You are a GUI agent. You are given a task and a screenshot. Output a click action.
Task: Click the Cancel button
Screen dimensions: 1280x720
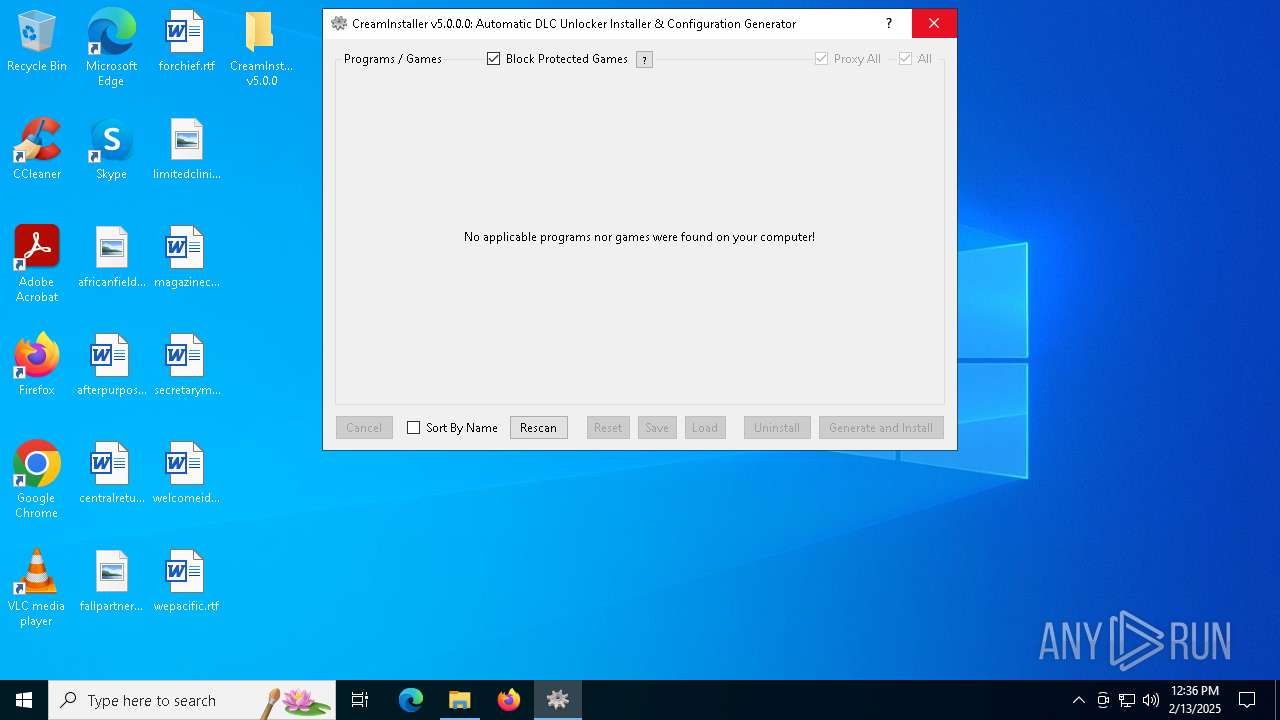click(364, 428)
